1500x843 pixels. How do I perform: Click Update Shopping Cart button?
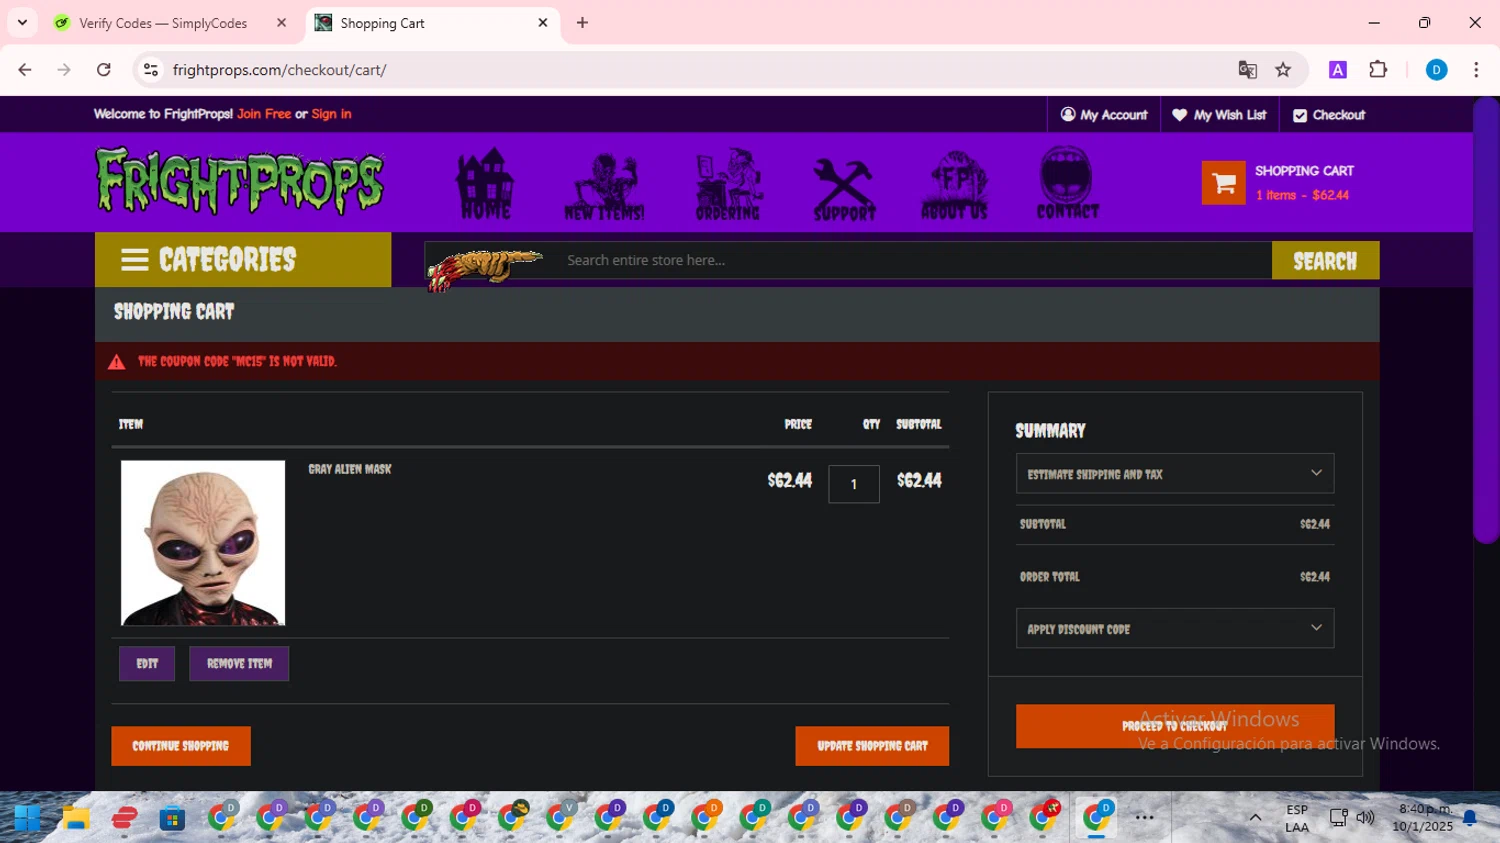click(872, 746)
